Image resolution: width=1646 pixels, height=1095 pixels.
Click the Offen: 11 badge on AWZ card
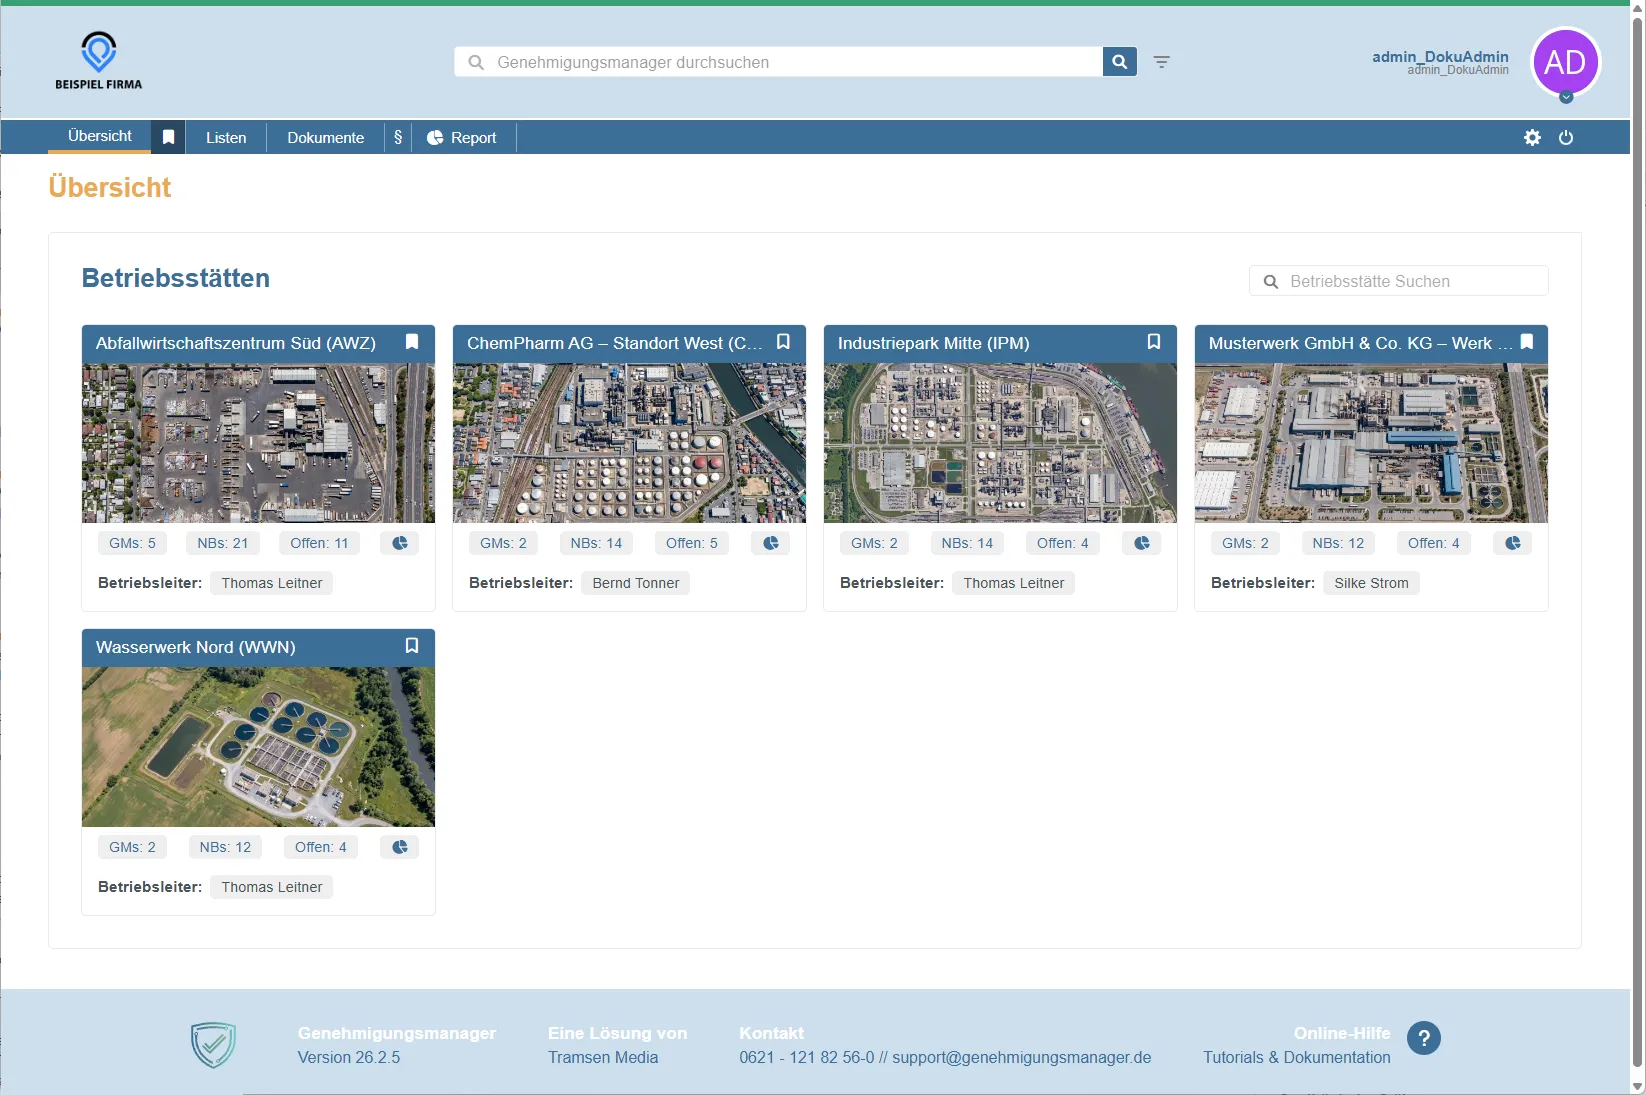pyautogui.click(x=320, y=543)
